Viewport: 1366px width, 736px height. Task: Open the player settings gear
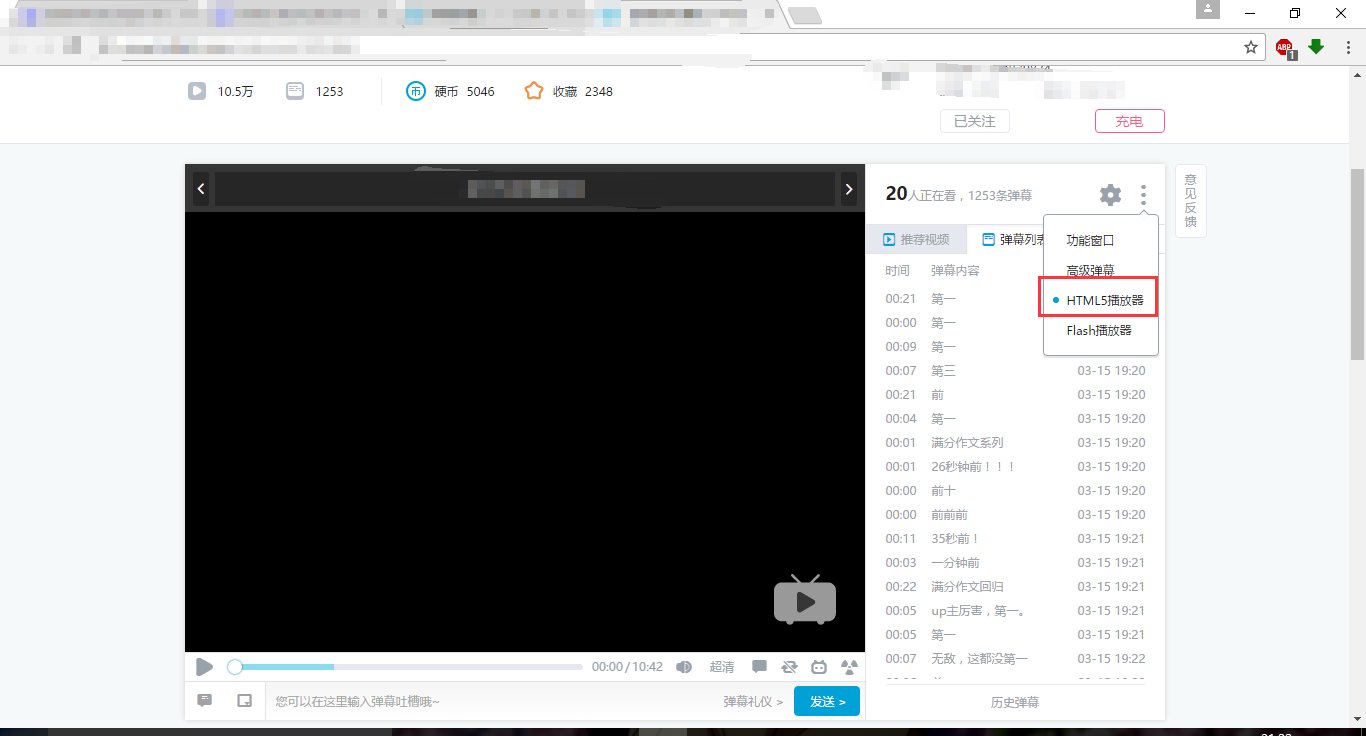pos(1109,195)
